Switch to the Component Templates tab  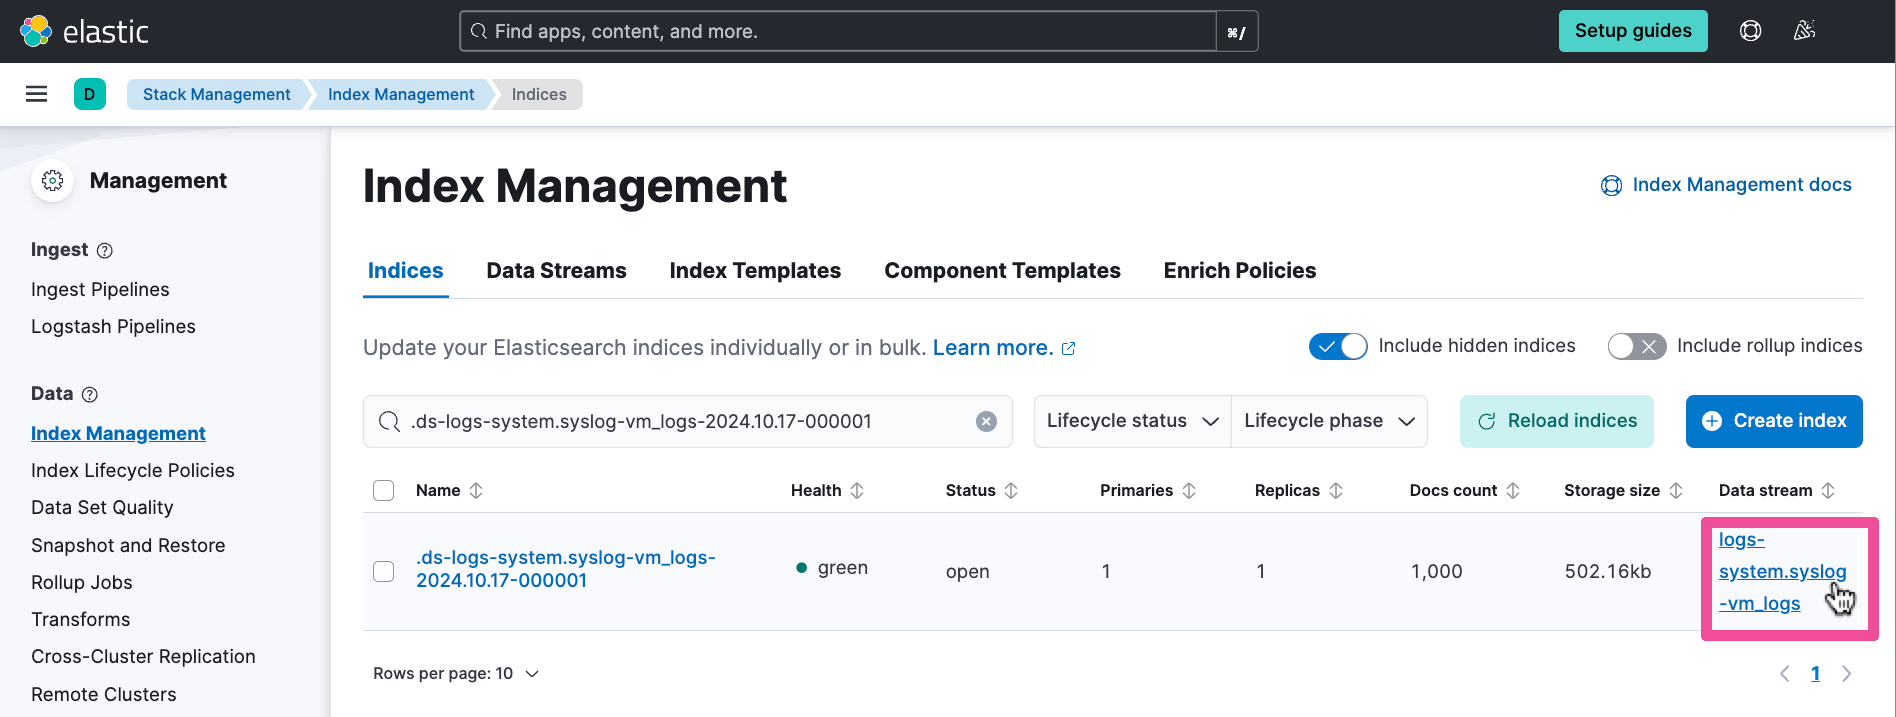[x=1002, y=271]
